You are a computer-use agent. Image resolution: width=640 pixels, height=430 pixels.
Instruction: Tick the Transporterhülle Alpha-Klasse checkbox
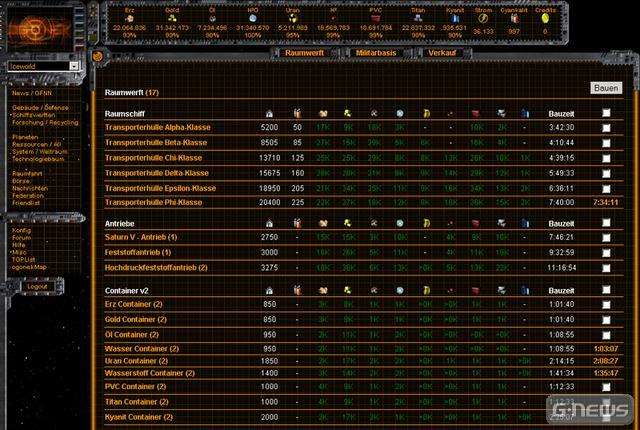pyautogui.click(x=607, y=128)
